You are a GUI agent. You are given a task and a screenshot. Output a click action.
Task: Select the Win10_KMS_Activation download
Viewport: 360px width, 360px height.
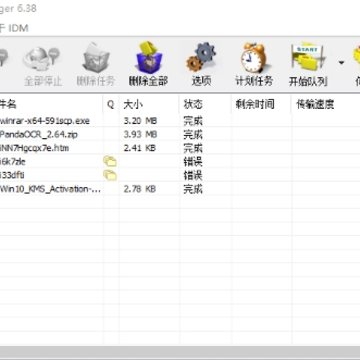click(x=50, y=189)
